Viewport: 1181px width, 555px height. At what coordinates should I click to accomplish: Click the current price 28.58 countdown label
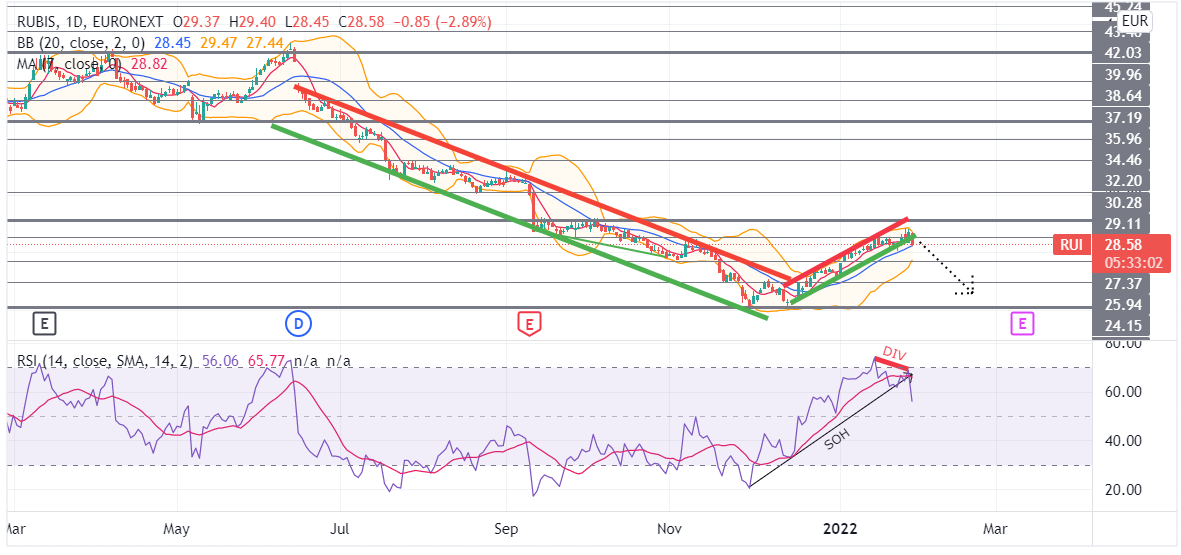(x=1133, y=254)
